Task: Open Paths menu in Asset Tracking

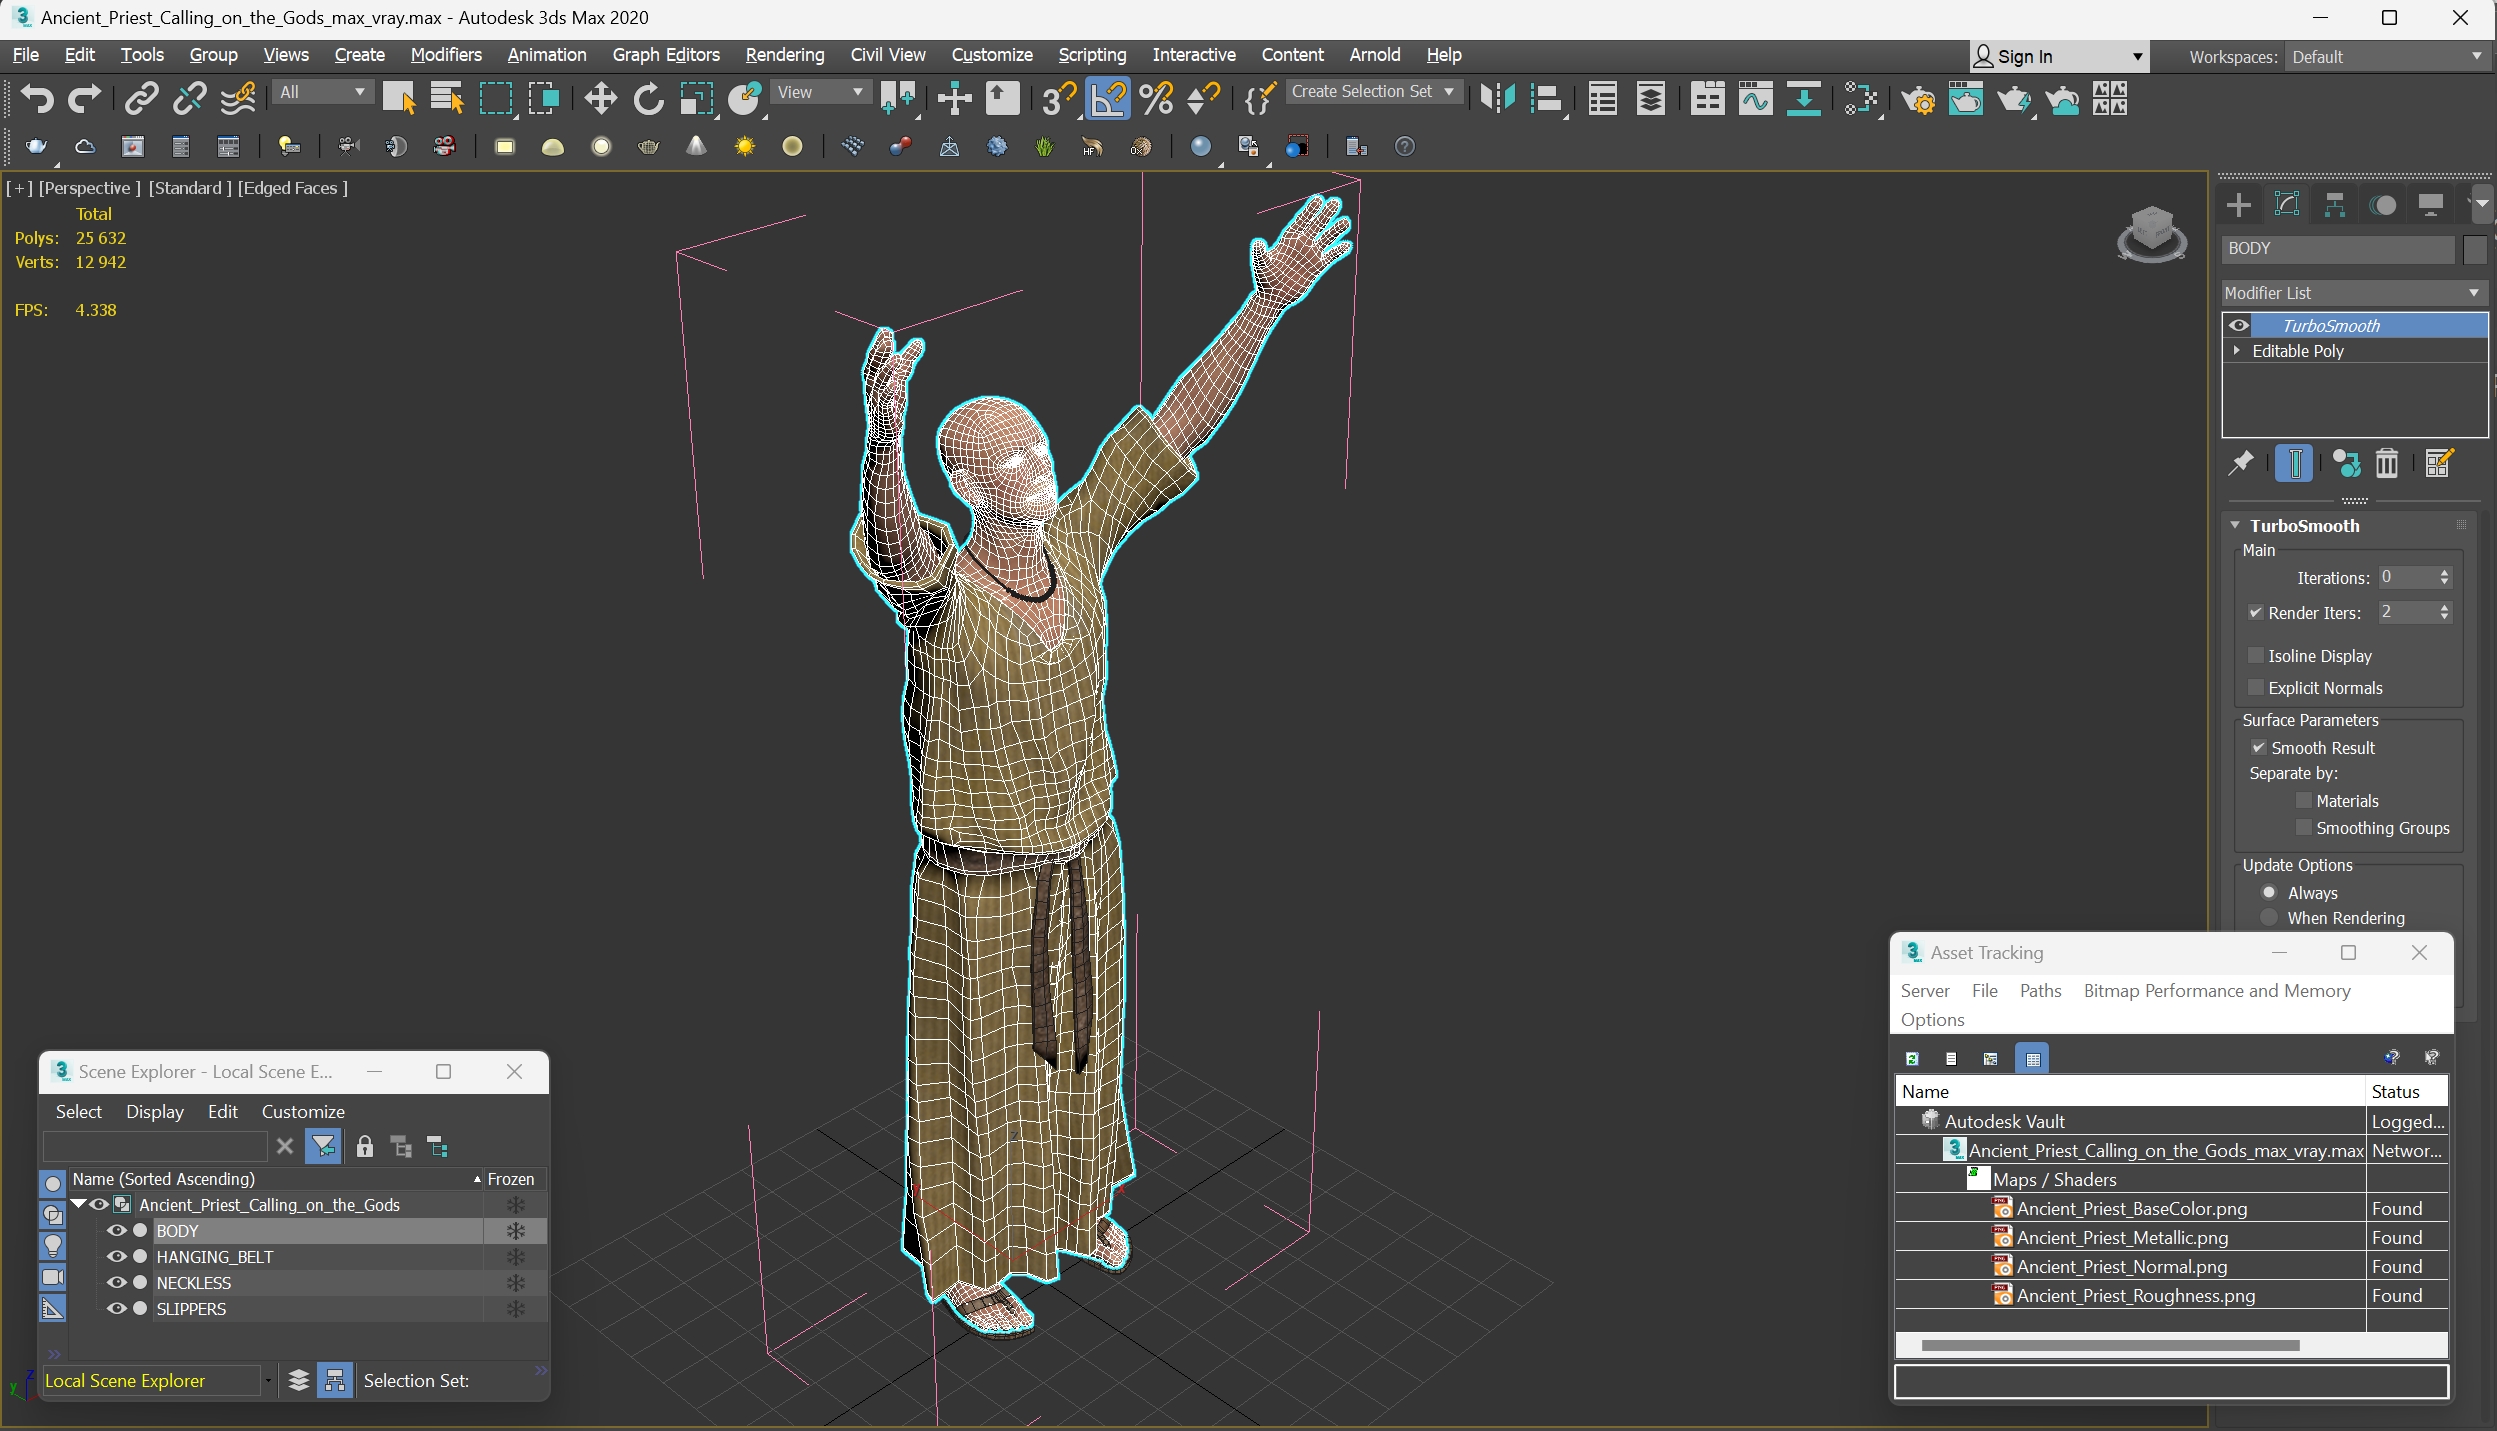Action: pos(2040,991)
